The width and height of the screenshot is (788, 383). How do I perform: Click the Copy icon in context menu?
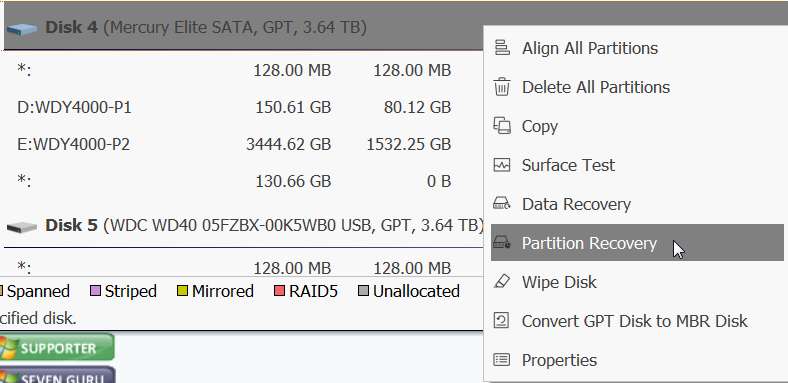502,126
